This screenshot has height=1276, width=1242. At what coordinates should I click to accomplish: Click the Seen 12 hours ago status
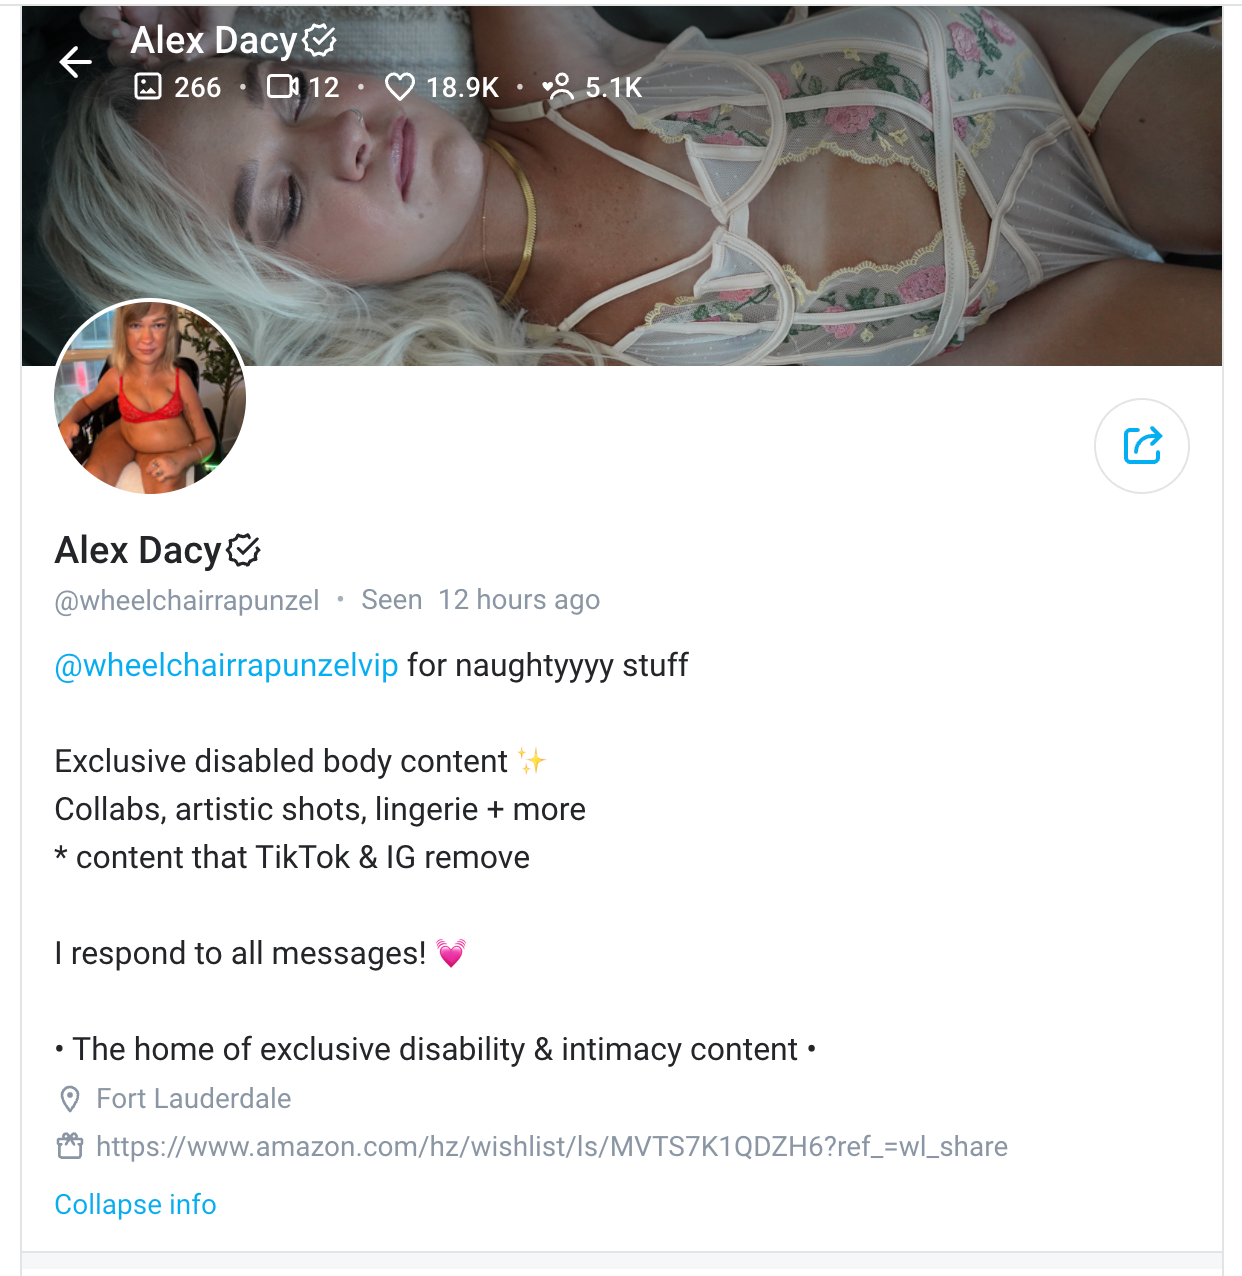(x=481, y=600)
